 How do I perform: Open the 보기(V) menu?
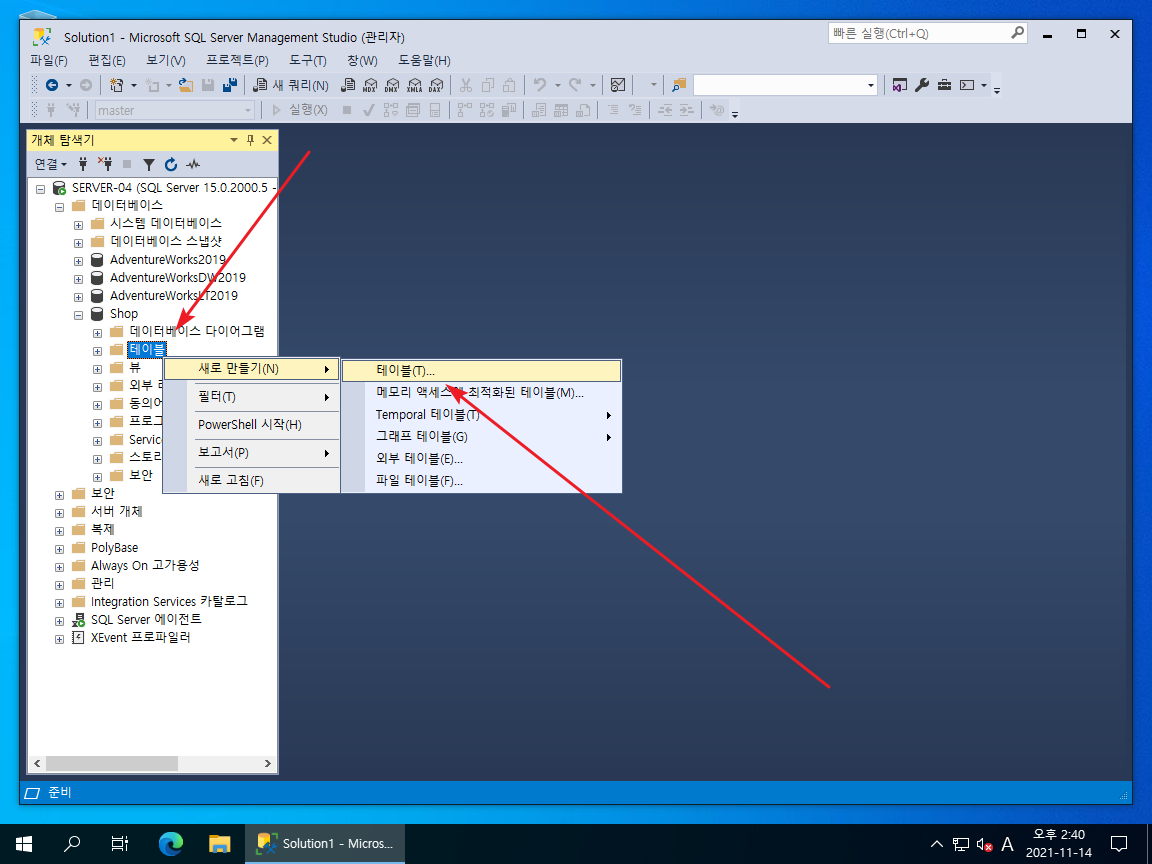pyautogui.click(x=165, y=60)
